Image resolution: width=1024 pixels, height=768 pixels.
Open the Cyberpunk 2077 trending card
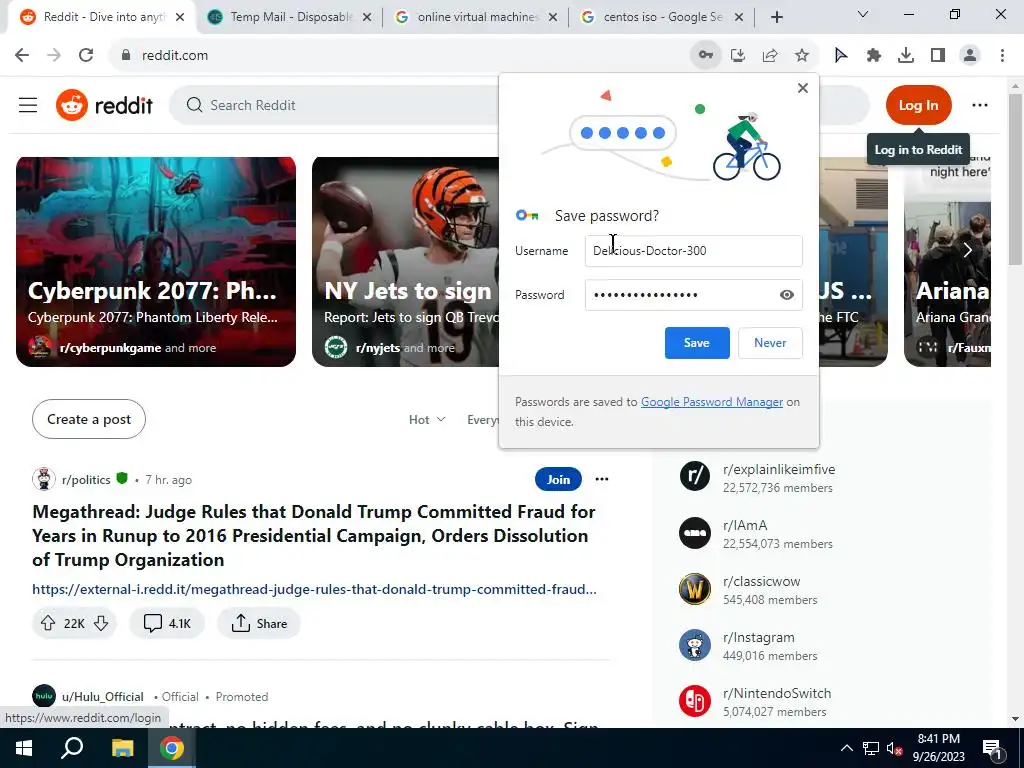tap(155, 262)
